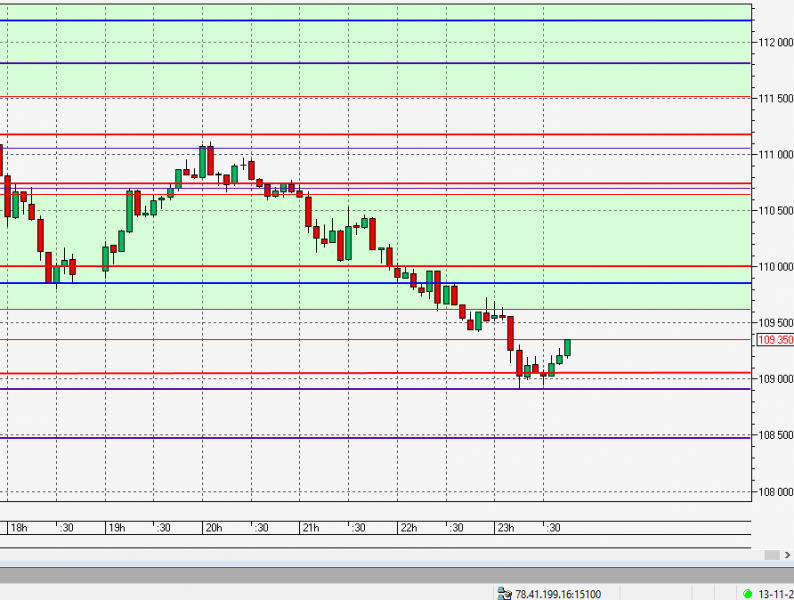Click the horizontal scrollbar thumb
Screen dimensions: 794x600
[772, 555]
